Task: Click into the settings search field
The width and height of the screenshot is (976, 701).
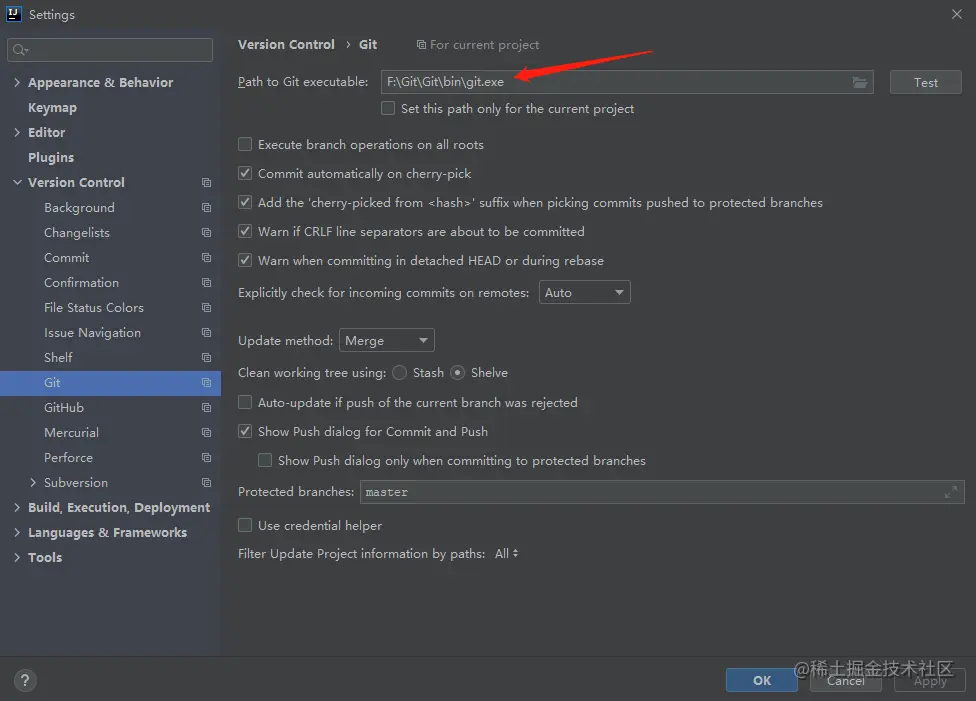Action: 110,50
